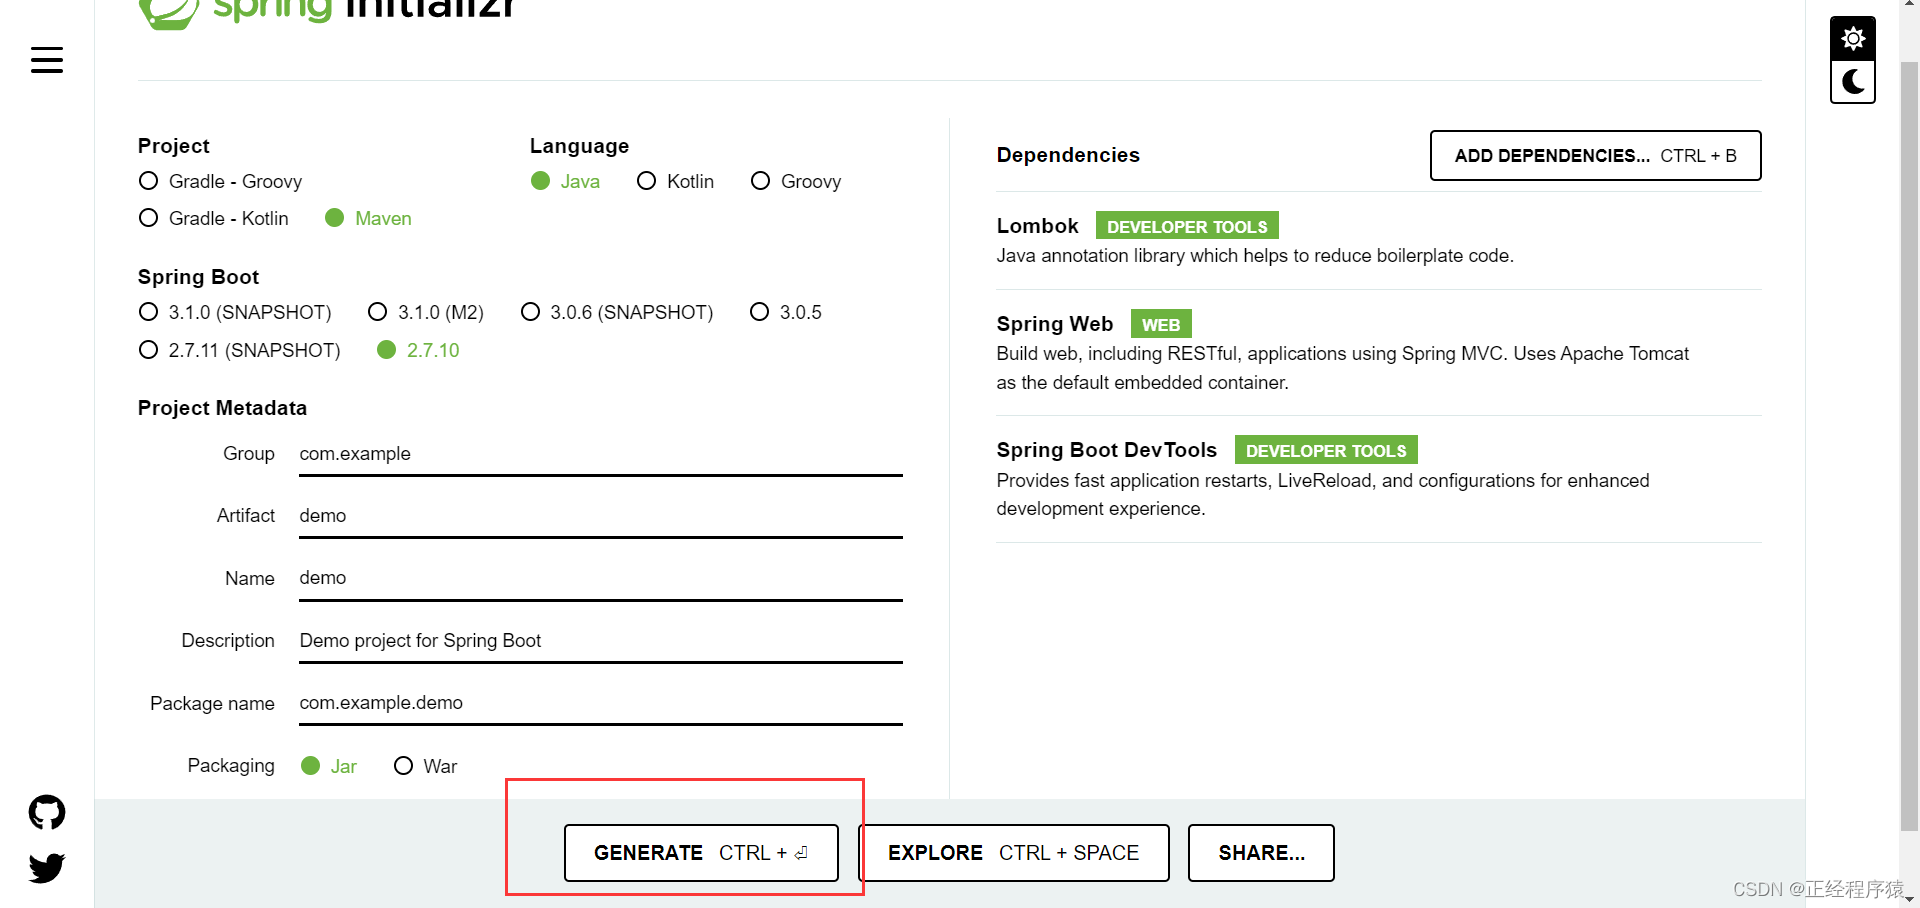Click the Explore button
The width and height of the screenshot is (1920, 908).
click(1013, 853)
